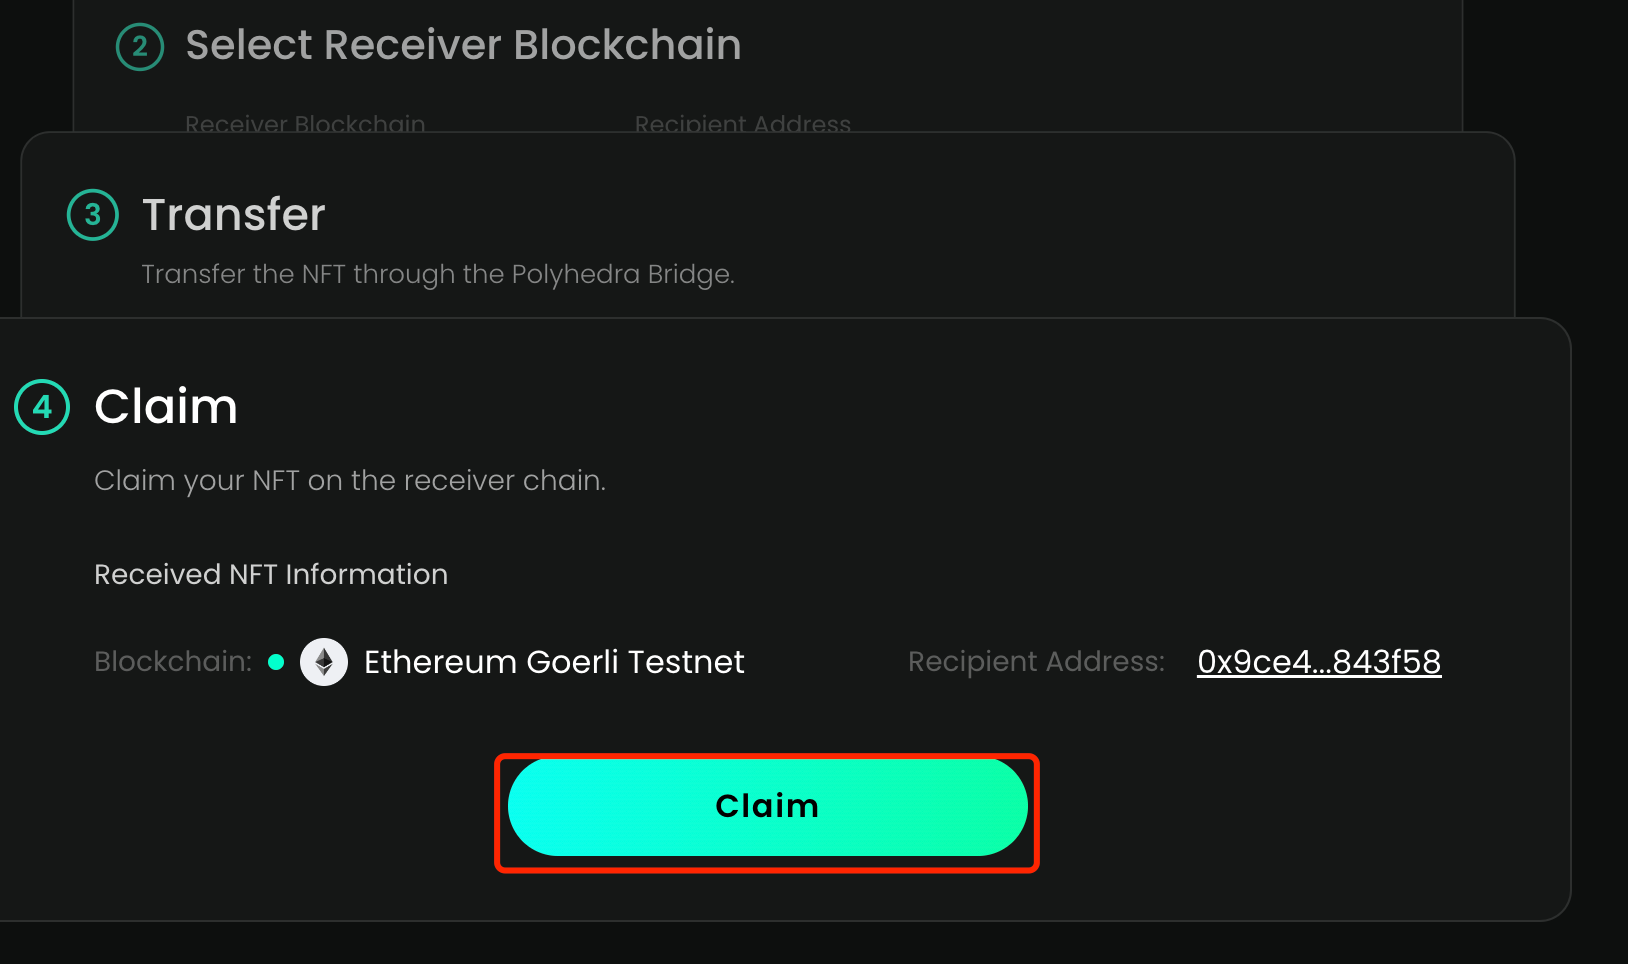Click "Claim your NFT on the receiver chain" text
Screen dimensions: 1628x964
[x=350, y=481]
